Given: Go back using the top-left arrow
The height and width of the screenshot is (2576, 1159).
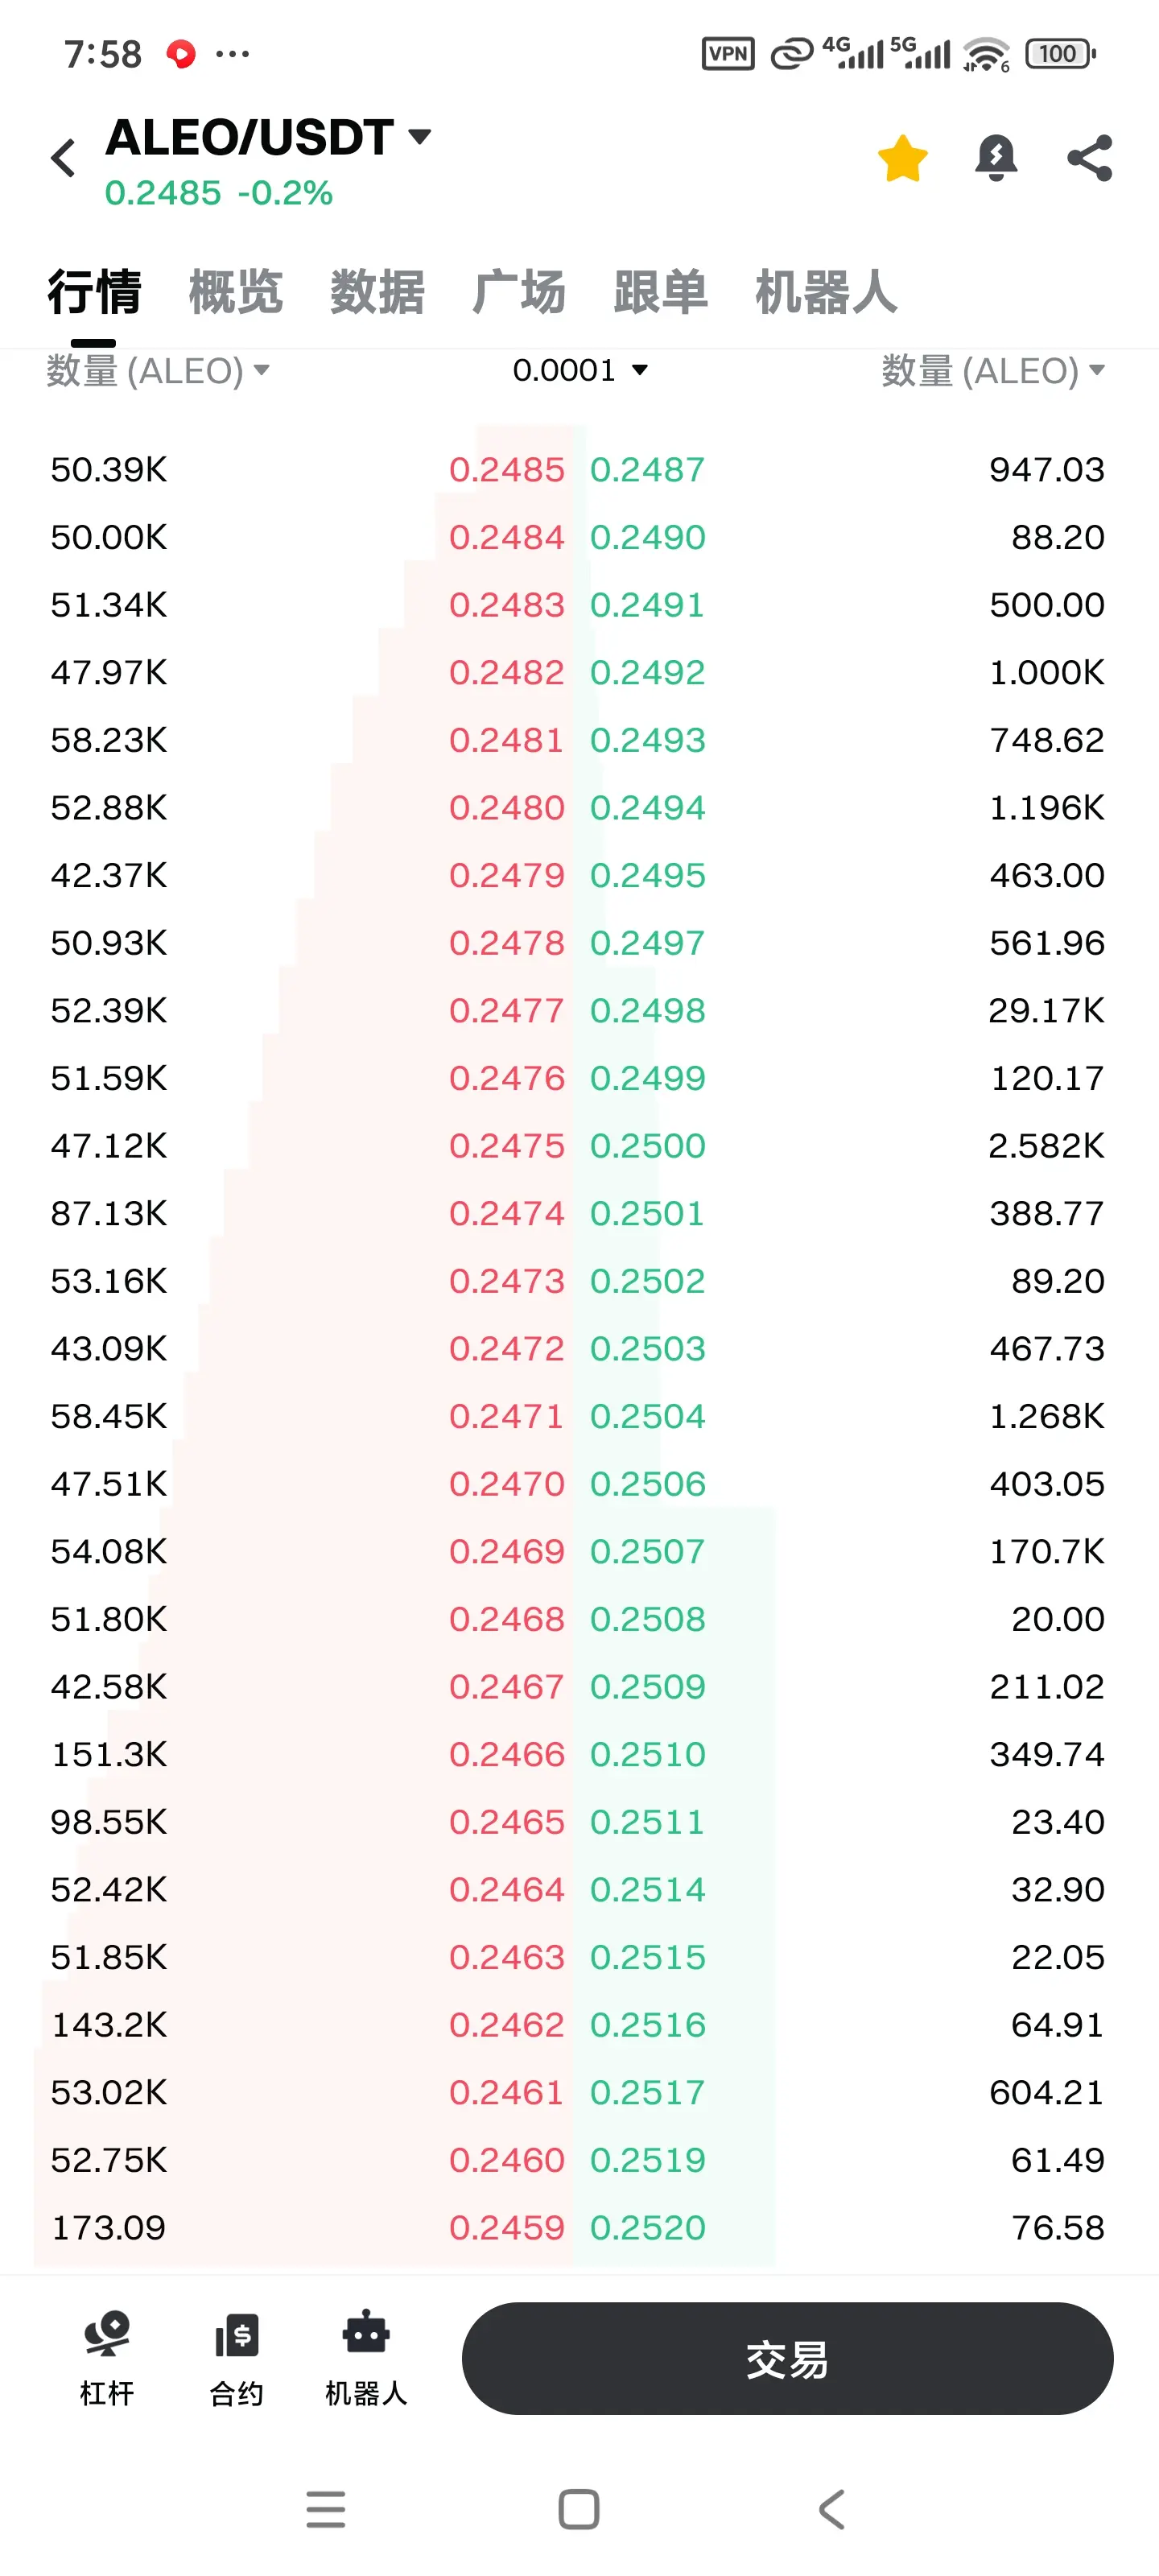Looking at the screenshot, I should [x=63, y=158].
